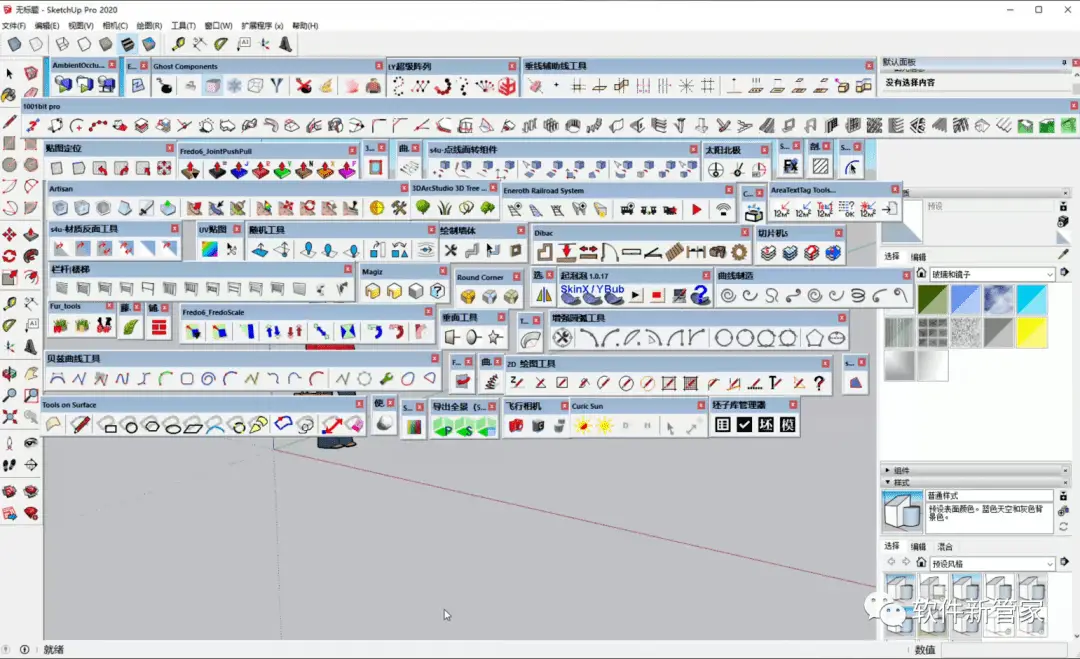This screenshot has width=1080, height=659.
Task: Click the UV rainbow gradient map icon
Action: [x=209, y=250]
